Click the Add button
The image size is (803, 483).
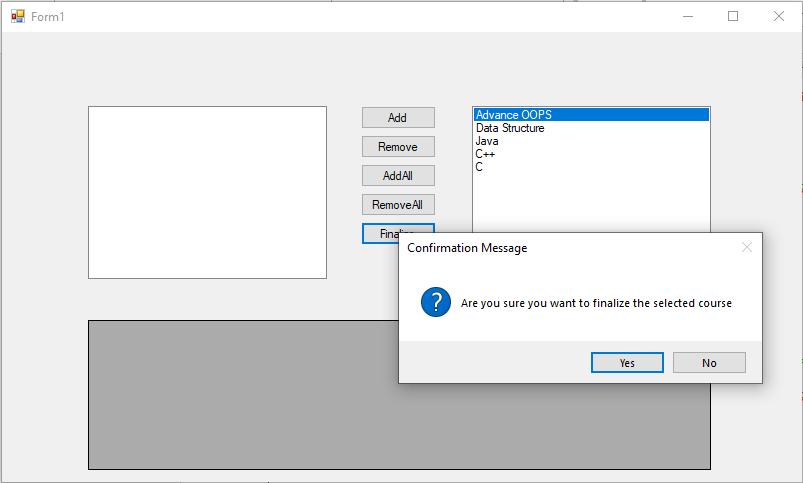(398, 118)
